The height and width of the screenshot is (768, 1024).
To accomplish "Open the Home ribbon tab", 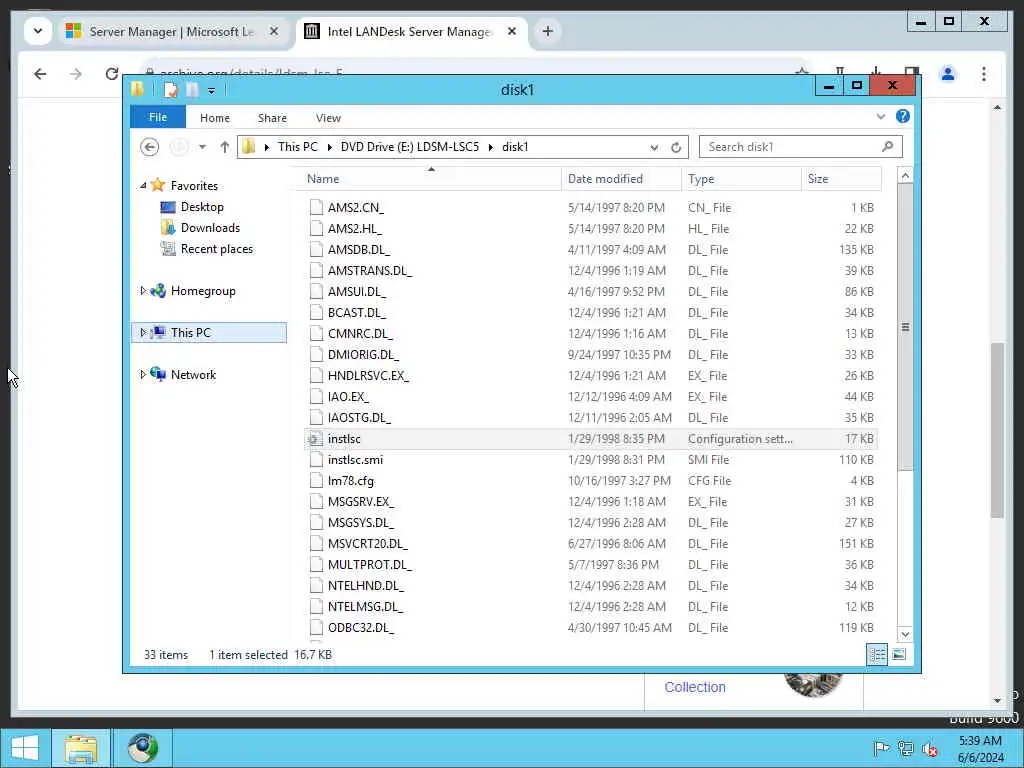I will pyautogui.click(x=214, y=118).
